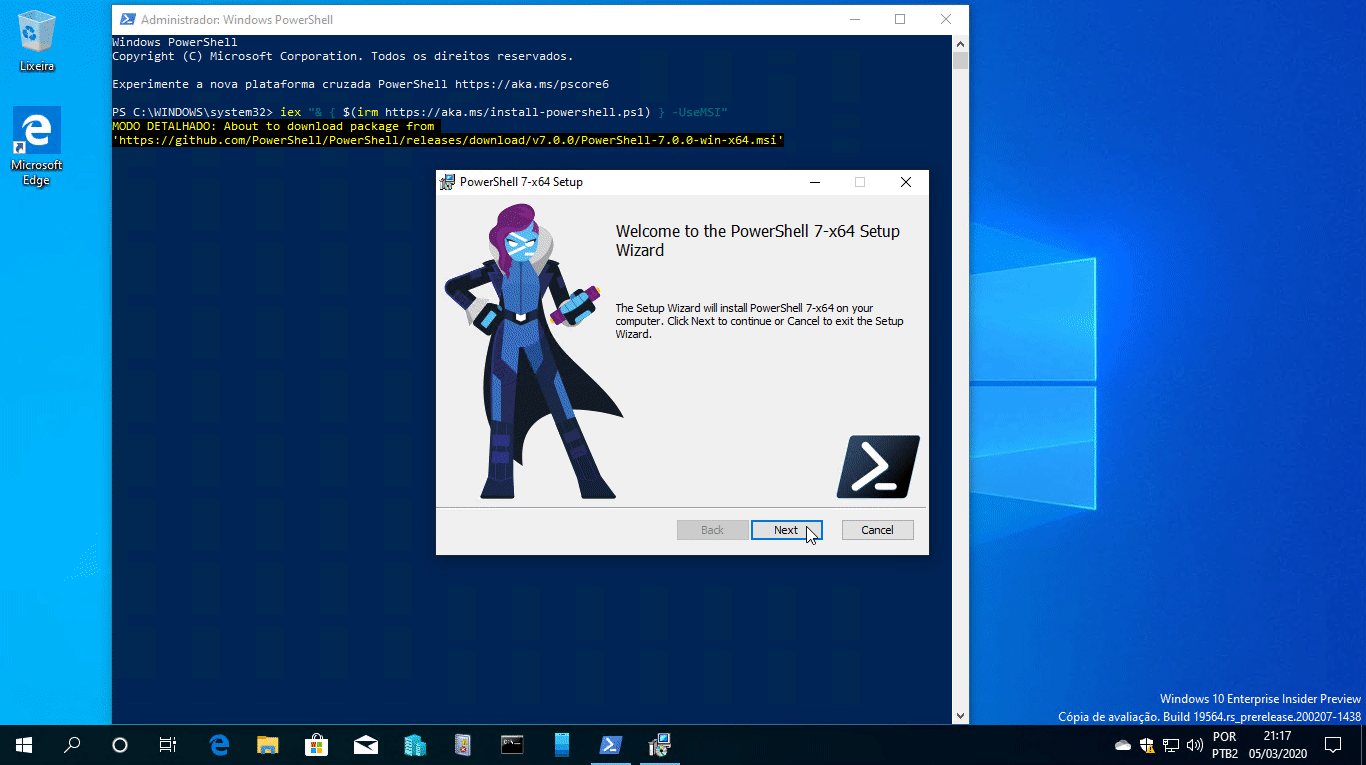This screenshot has width=1366, height=765.
Task: Cancel the PowerShell 7 installation
Action: pyautogui.click(x=877, y=530)
